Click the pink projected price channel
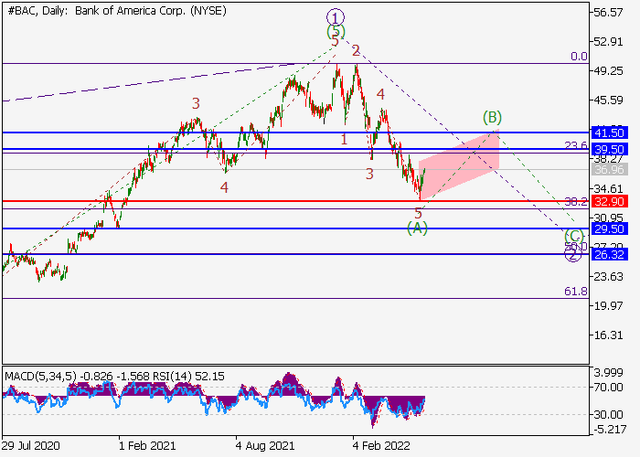This screenshot has width=640, height=457. coord(459,165)
